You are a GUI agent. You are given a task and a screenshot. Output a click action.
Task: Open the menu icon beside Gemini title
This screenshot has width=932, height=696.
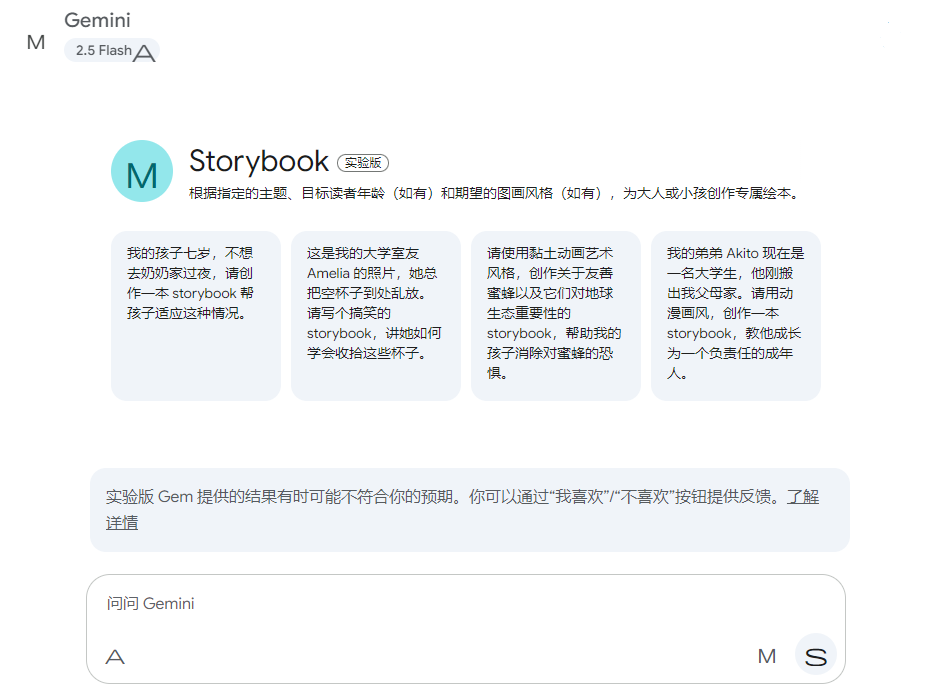pyautogui.click(x=36, y=42)
